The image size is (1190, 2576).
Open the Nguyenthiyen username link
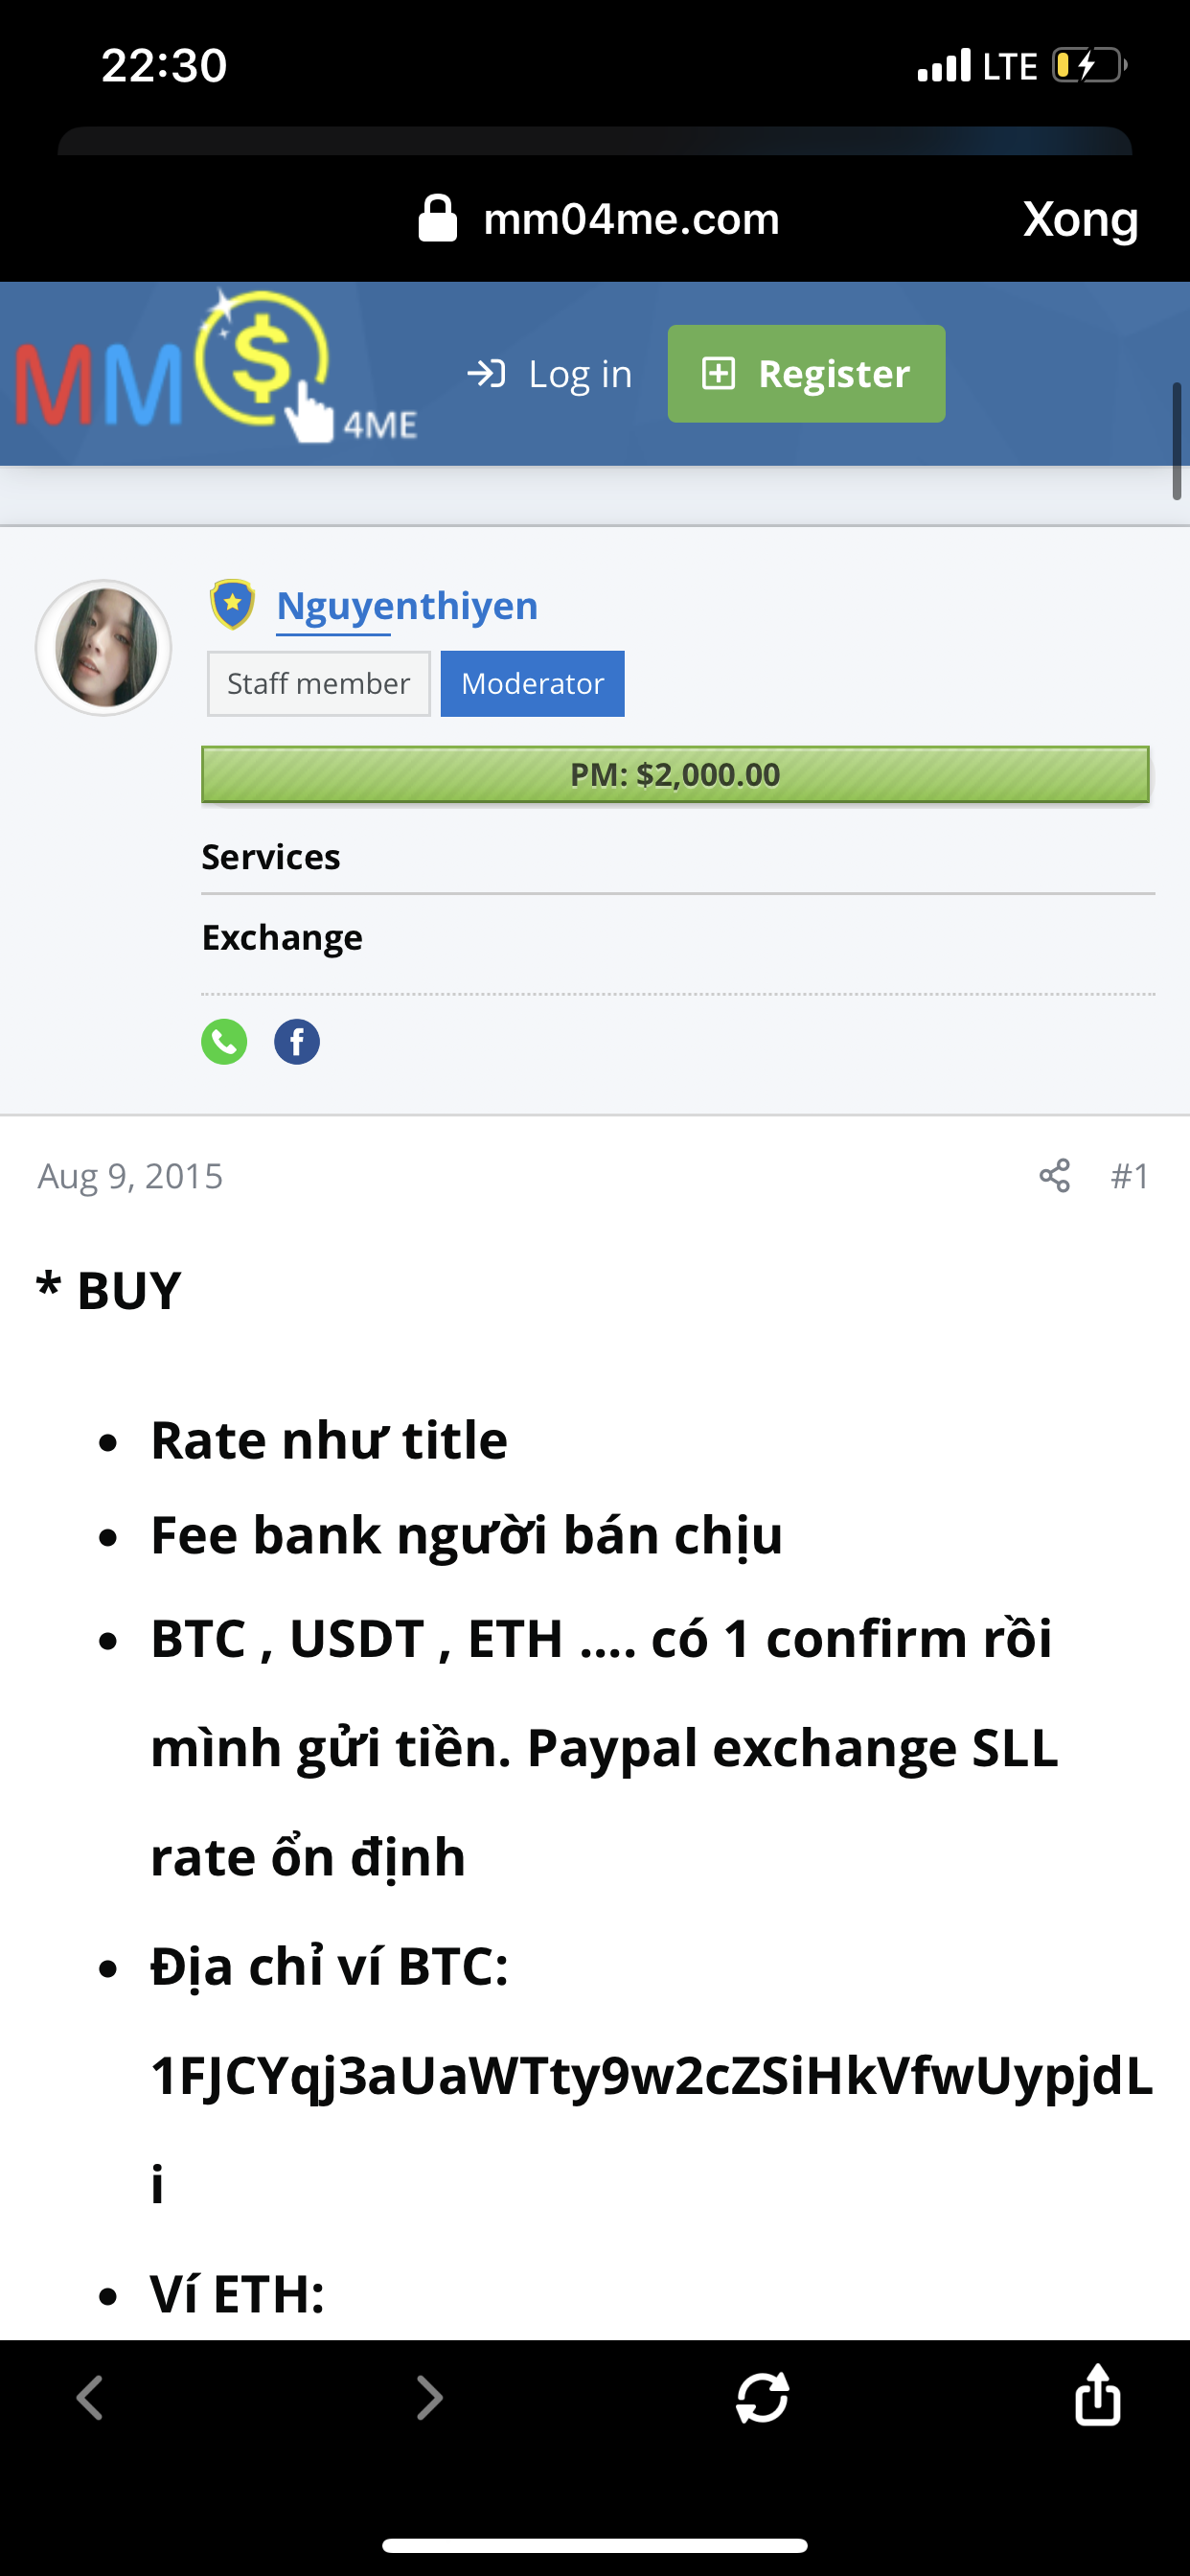(407, 606)
